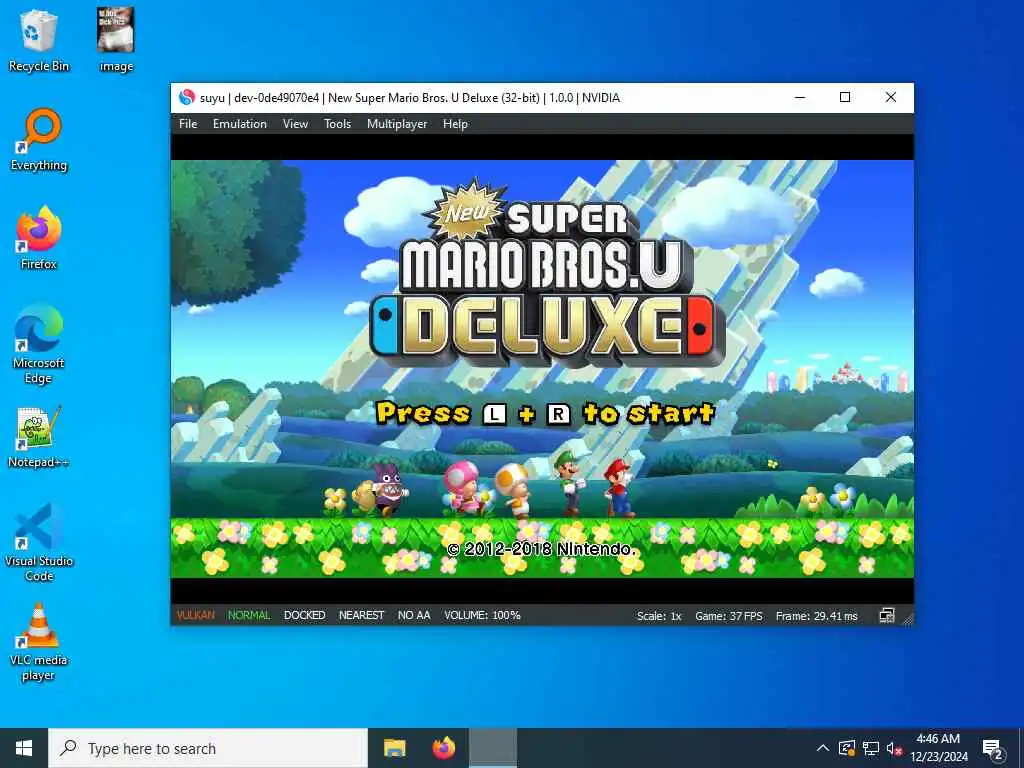Open the clock showing 4:46 AM
This screenshot has width=1024, height=768.
(x=938, y=748)
